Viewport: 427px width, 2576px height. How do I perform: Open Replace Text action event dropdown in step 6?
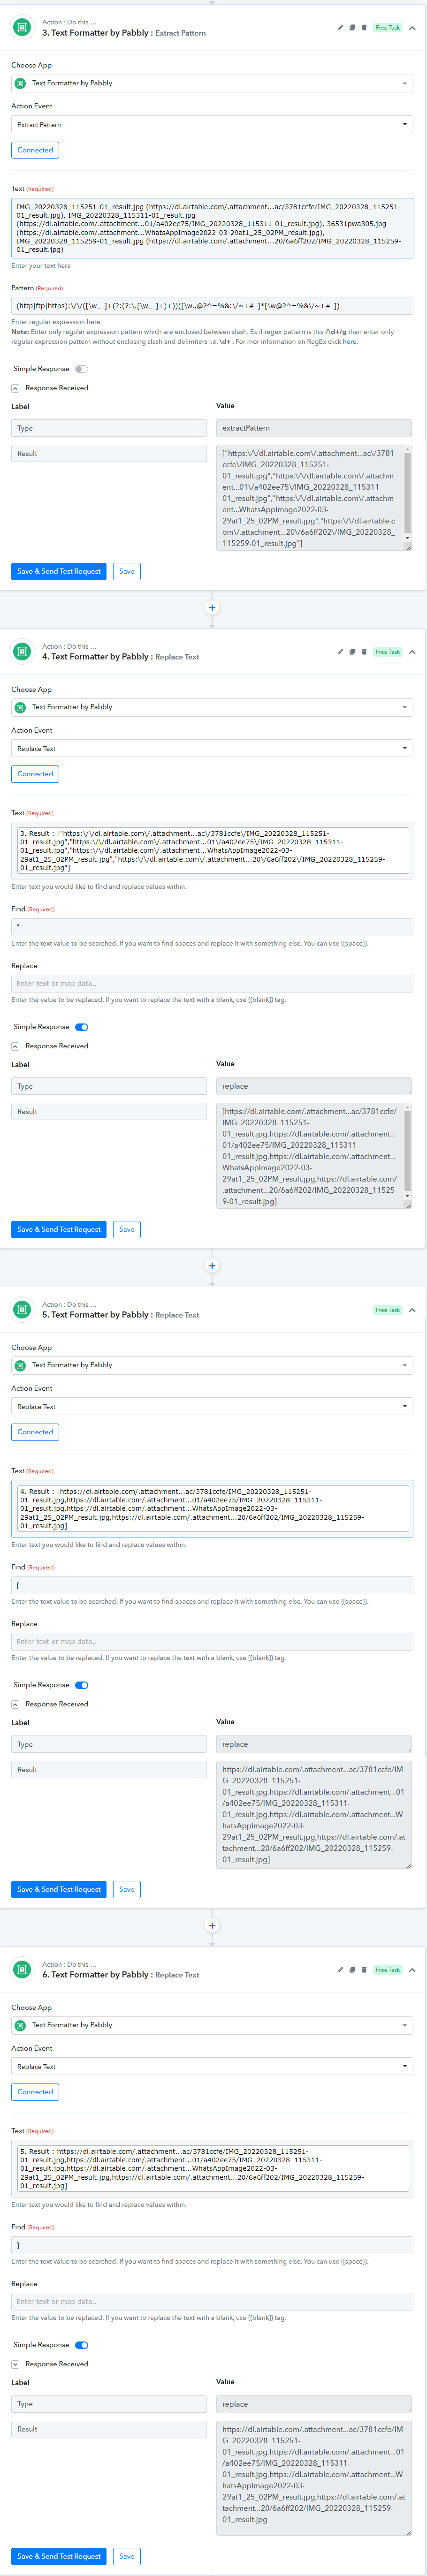point(212,2066)
